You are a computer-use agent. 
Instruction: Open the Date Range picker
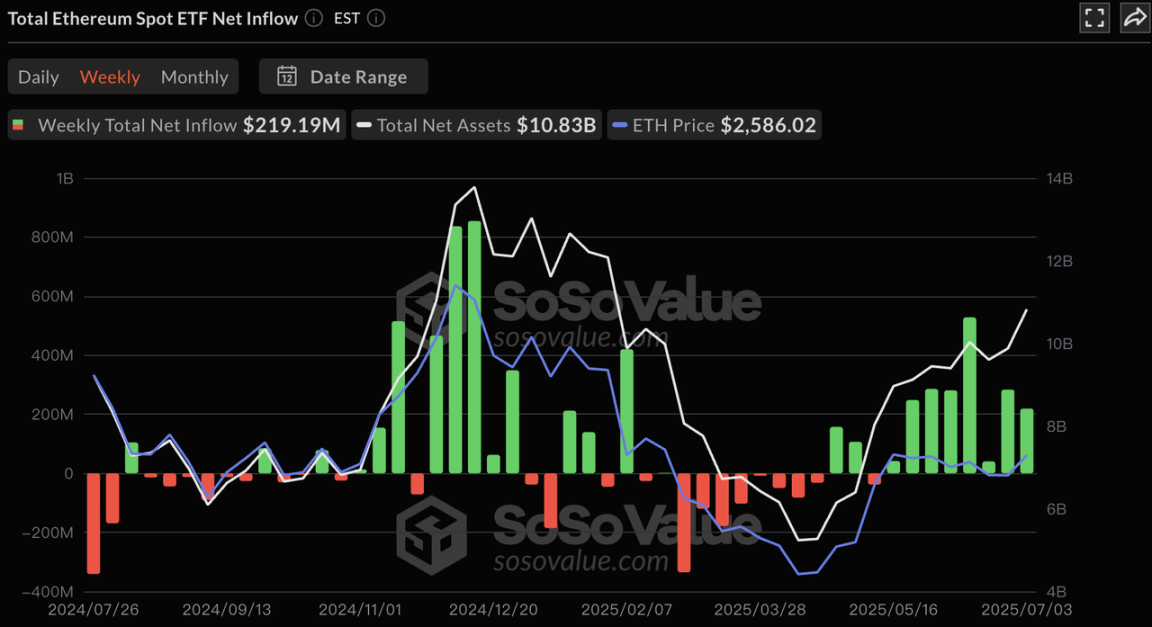(x=343, y=76)
